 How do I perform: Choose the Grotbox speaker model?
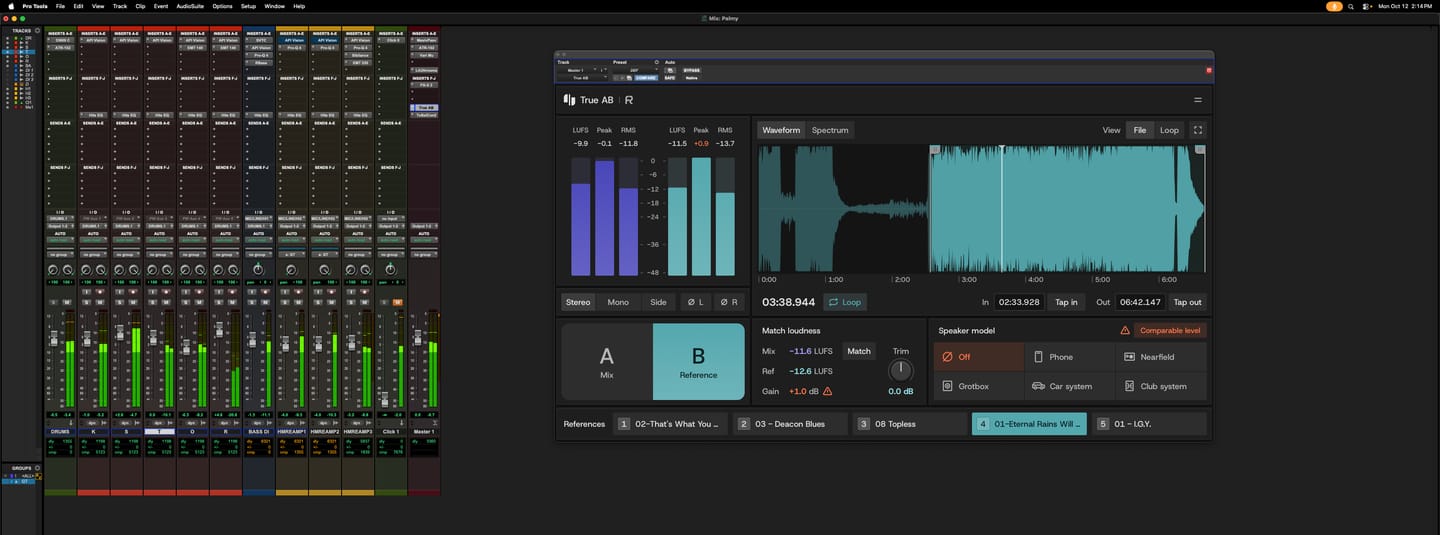click(979, 386)
